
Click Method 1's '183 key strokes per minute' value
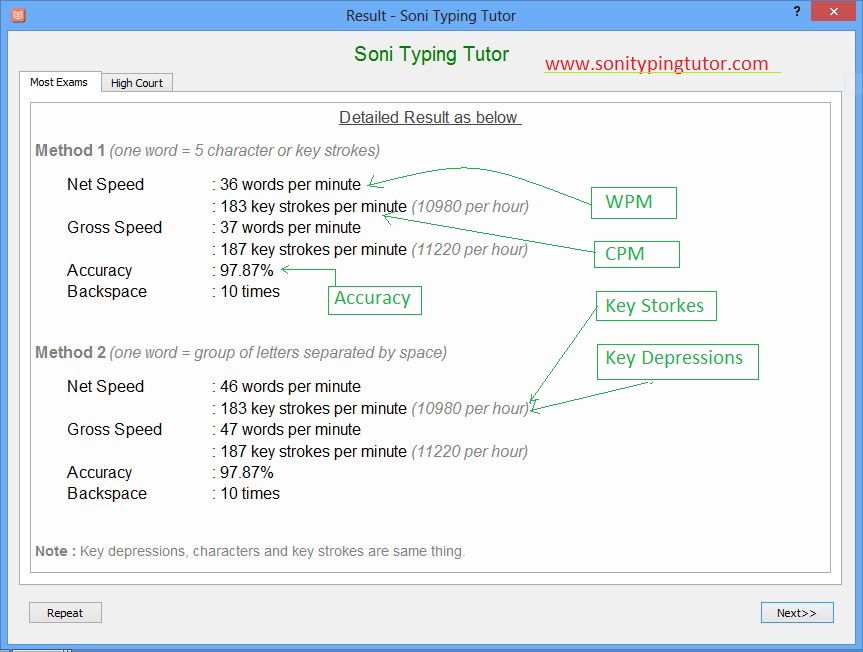(313, 206)
